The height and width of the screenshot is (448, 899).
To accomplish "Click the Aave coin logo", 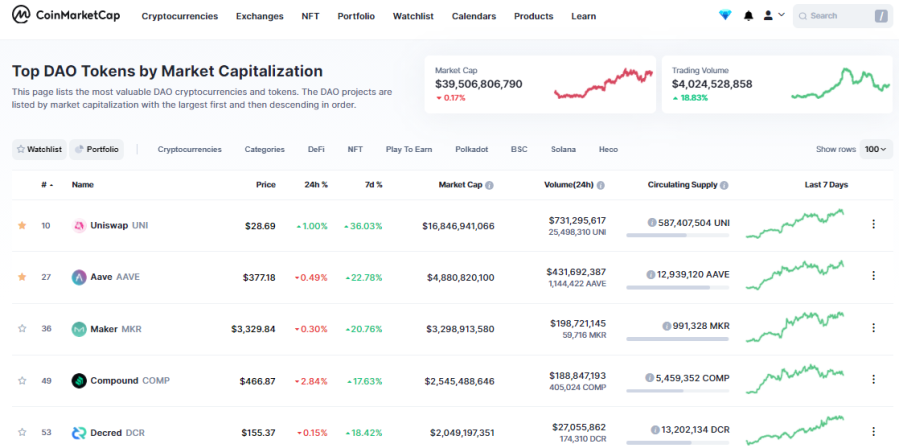I will (x=79, y=277).
